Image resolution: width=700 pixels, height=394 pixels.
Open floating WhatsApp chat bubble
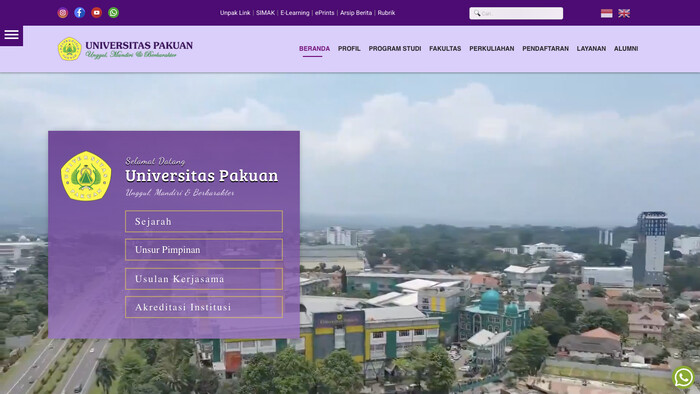(x=683, y=377)
